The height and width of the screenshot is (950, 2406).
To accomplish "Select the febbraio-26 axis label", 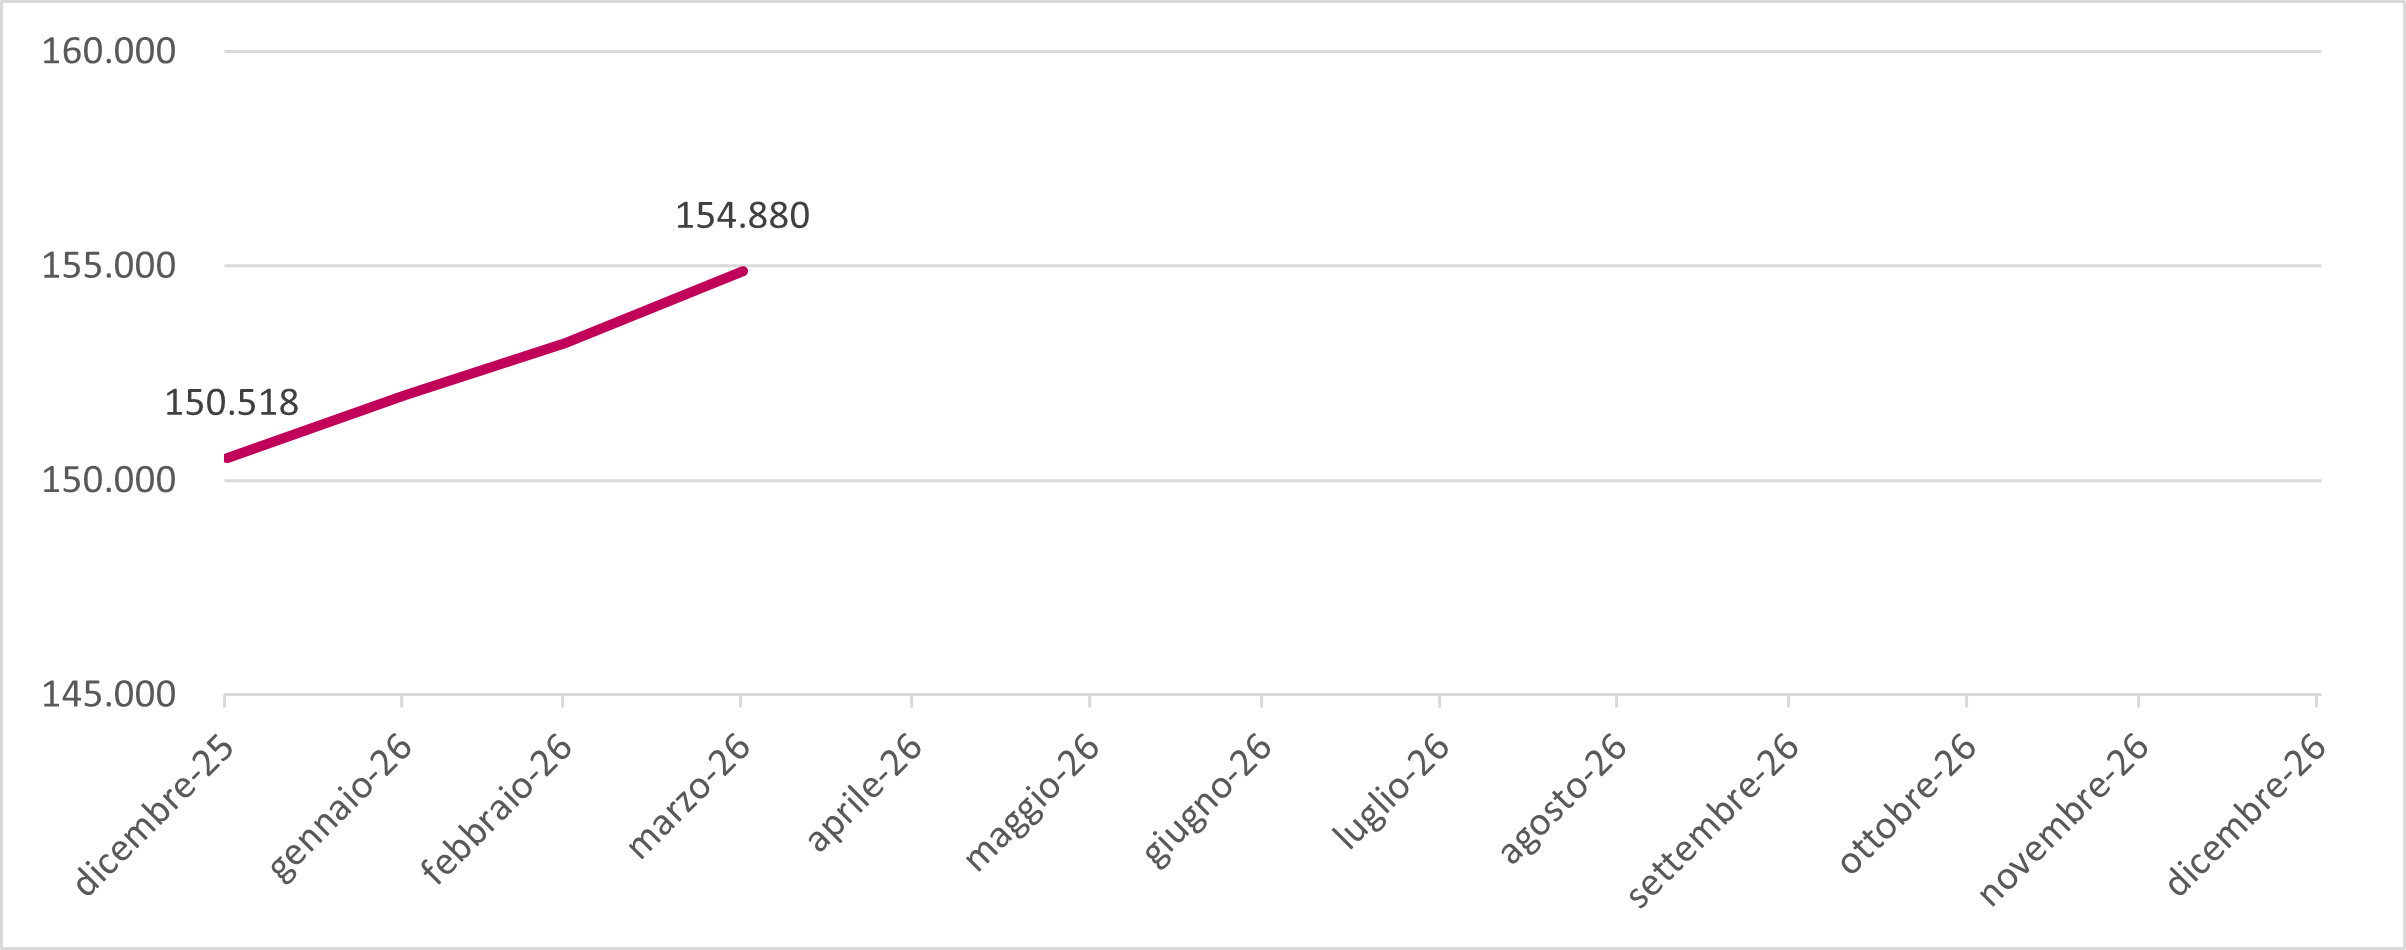I will coord(497,809).
